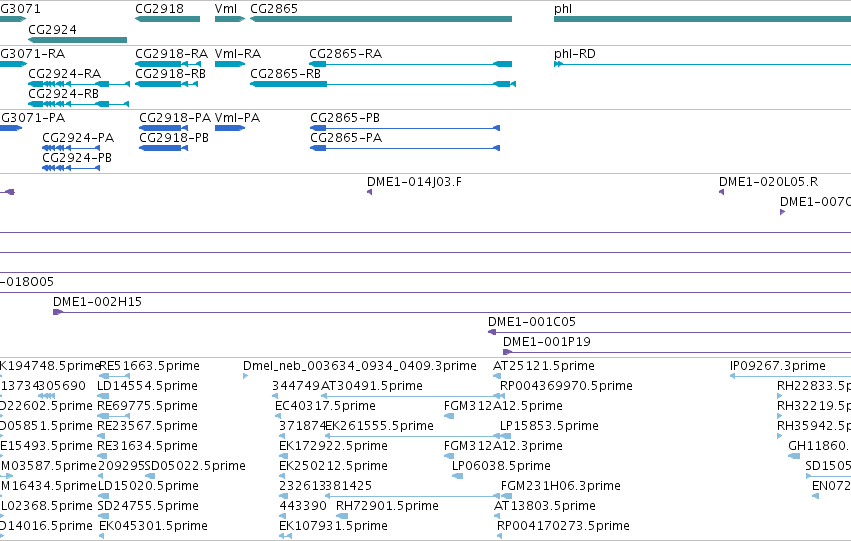Image resolution: width=851 pixels, height=541 pixels.
Task: Select transcript CG2924-RA
Action: tap(79, 84)
